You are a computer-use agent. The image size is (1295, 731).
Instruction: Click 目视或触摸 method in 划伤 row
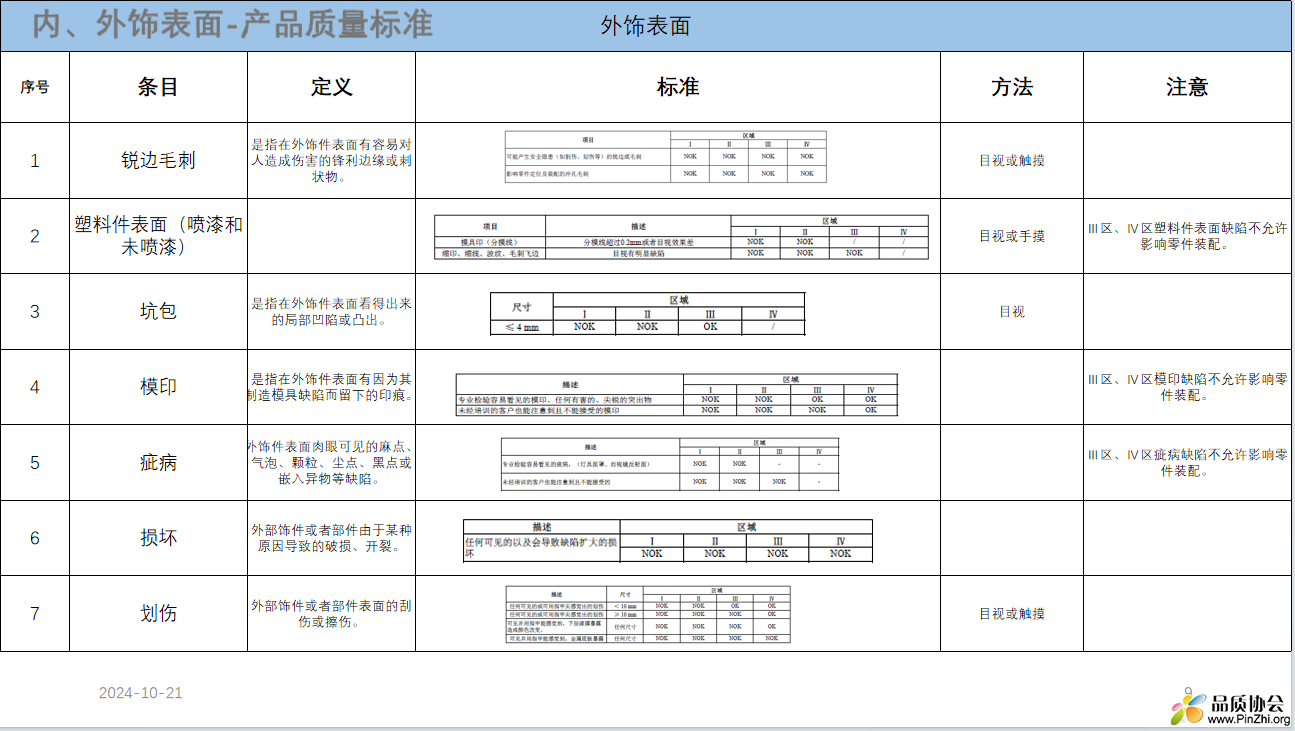[1012, 614]
